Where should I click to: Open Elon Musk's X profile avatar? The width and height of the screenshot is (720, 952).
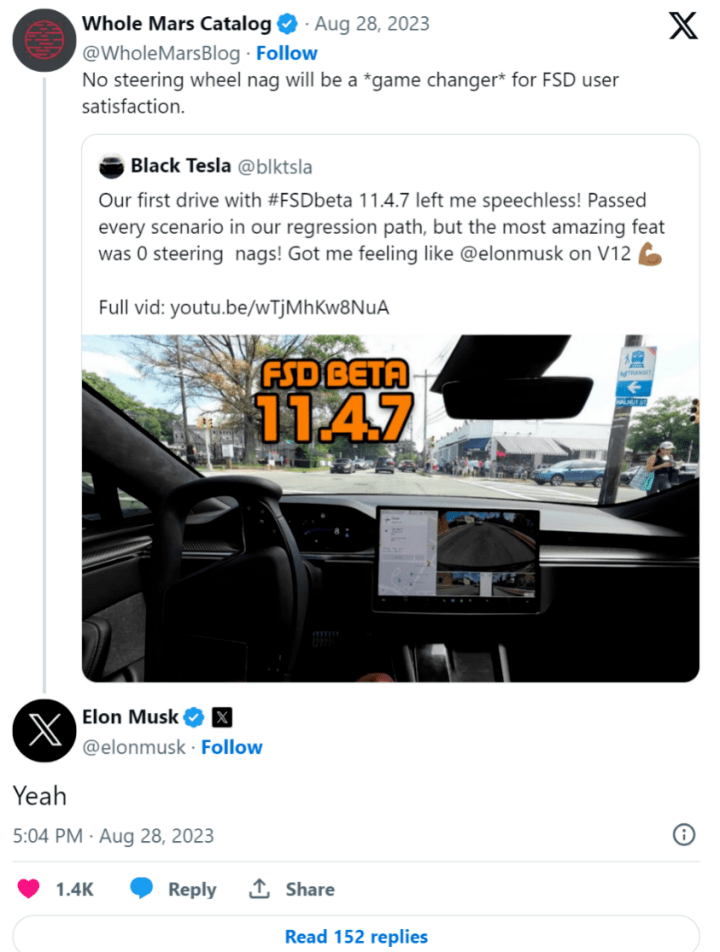coord(44,730)
